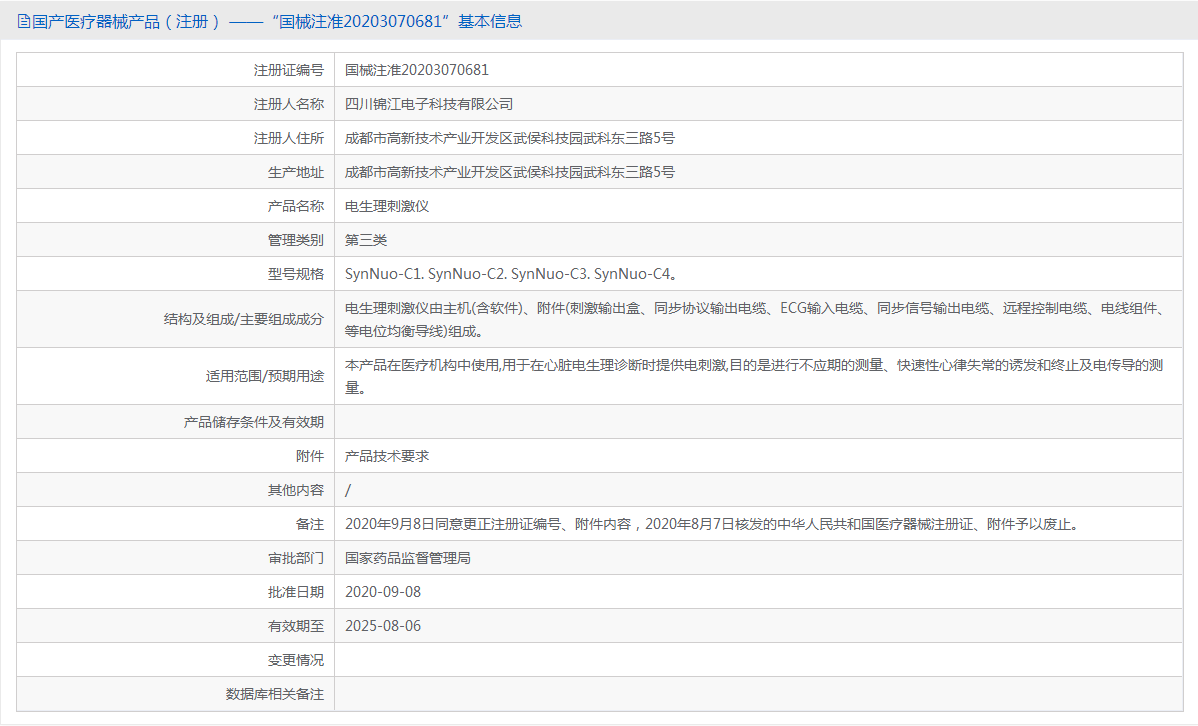Click the label 产品名称

click(296, 206)
